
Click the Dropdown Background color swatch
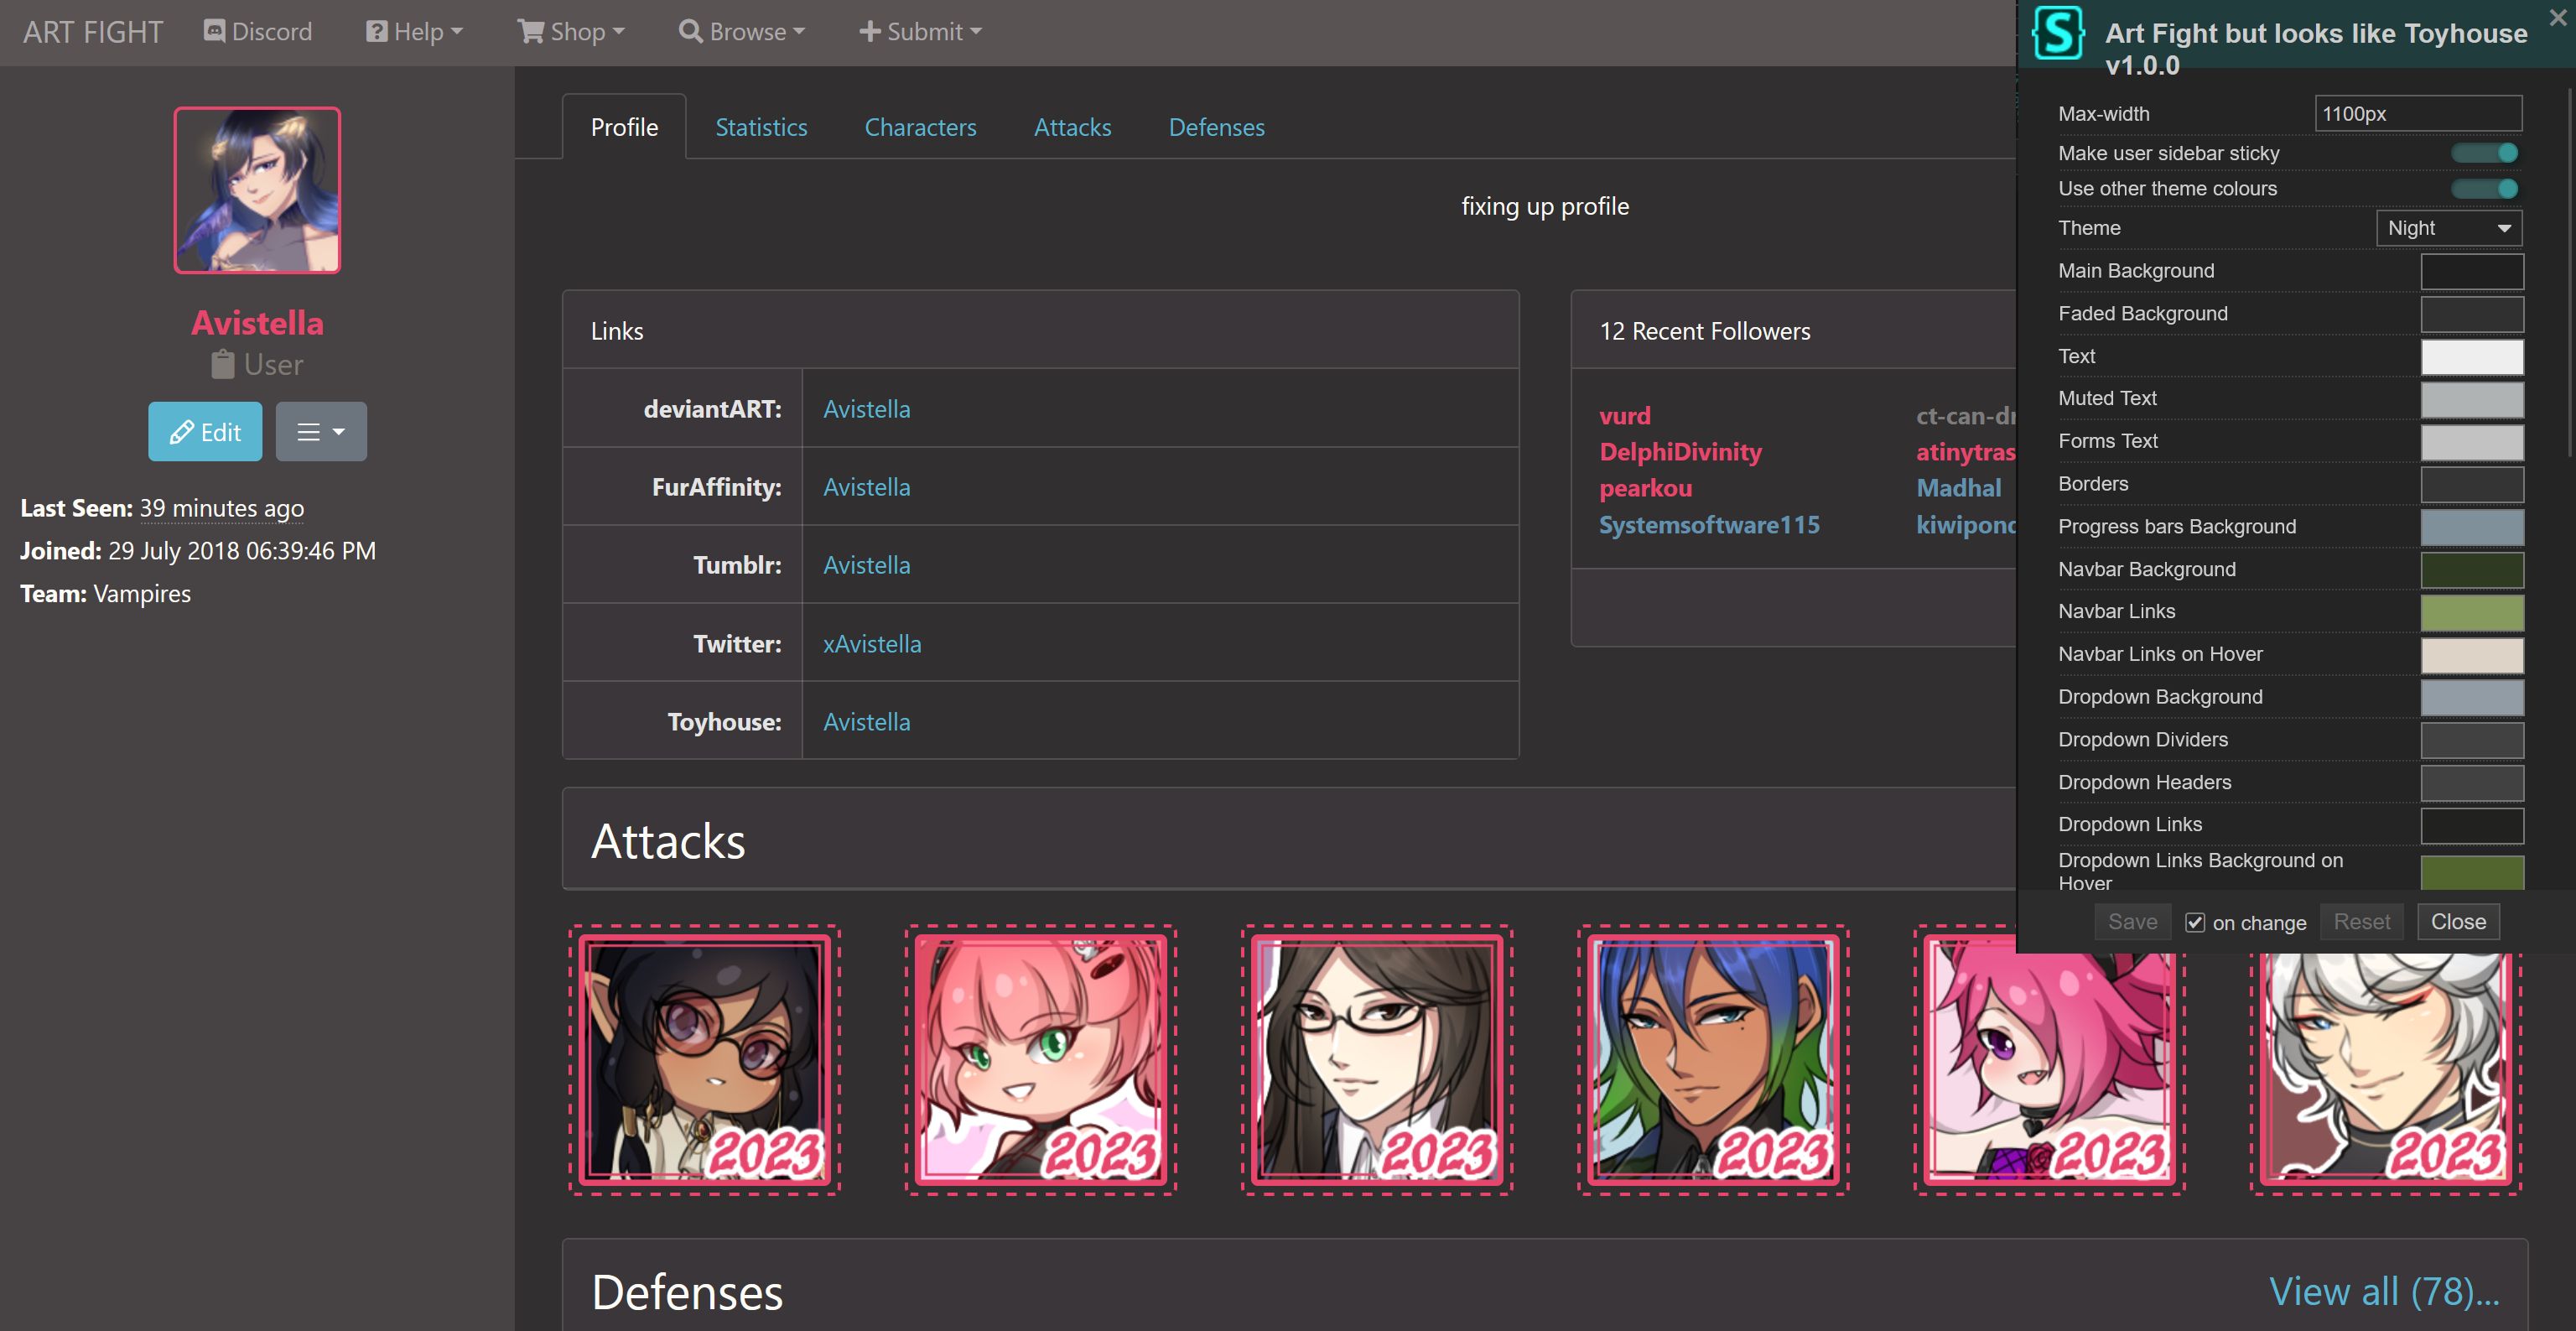pyautogui.click(x=2471, y=698)
